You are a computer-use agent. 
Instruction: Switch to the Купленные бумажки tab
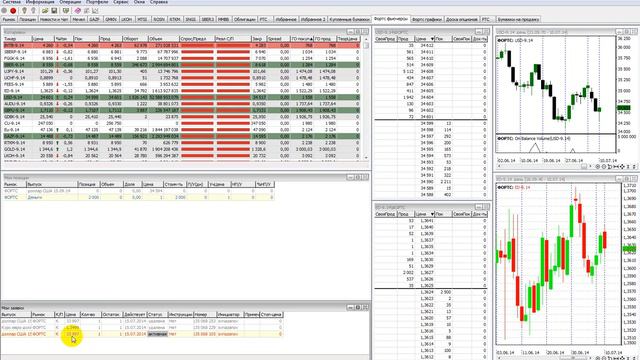click(349, 19)
